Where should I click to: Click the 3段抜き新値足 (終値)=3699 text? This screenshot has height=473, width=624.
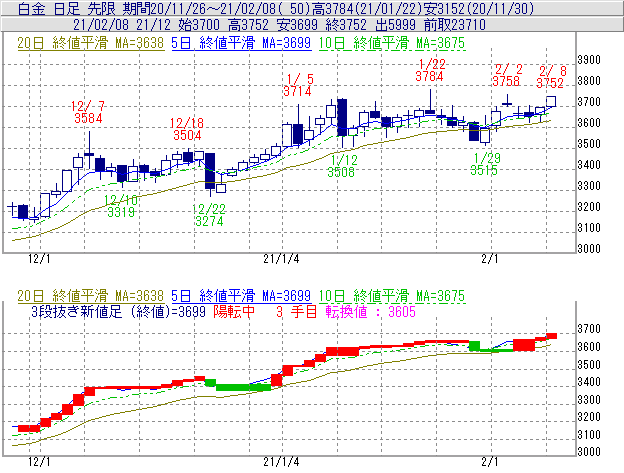click(118, 311)
